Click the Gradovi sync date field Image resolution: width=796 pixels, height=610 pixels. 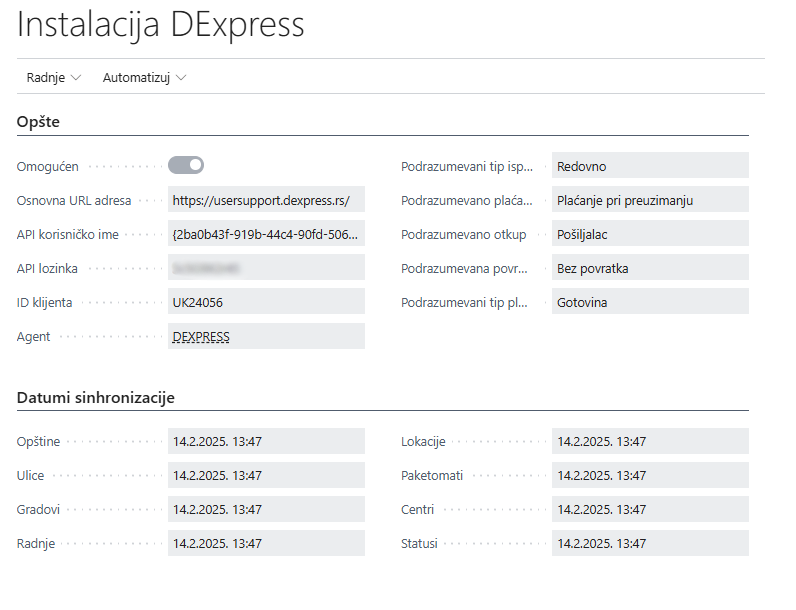tap(266, 509)
